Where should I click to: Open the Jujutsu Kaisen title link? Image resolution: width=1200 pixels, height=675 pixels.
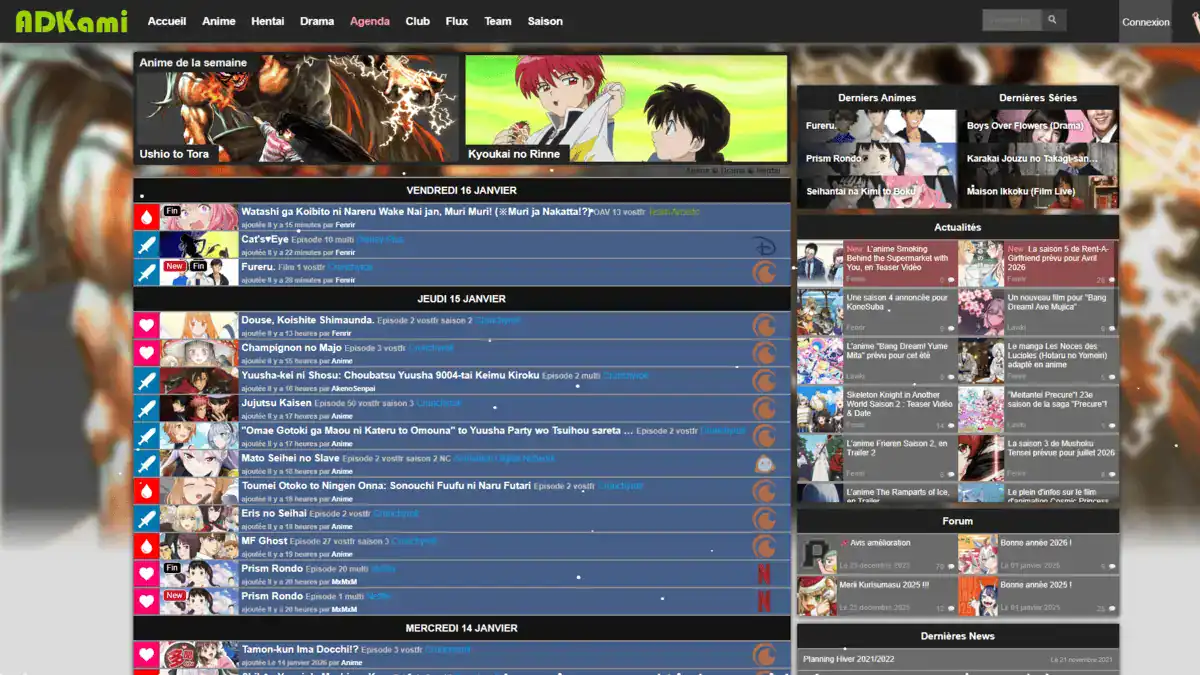[x=276, y=403]
